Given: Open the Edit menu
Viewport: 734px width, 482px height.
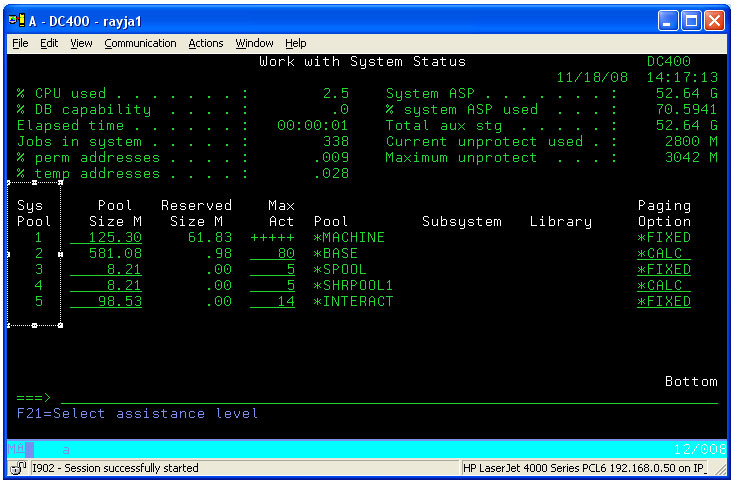Looking at the screenshot, I should [49, 44].
